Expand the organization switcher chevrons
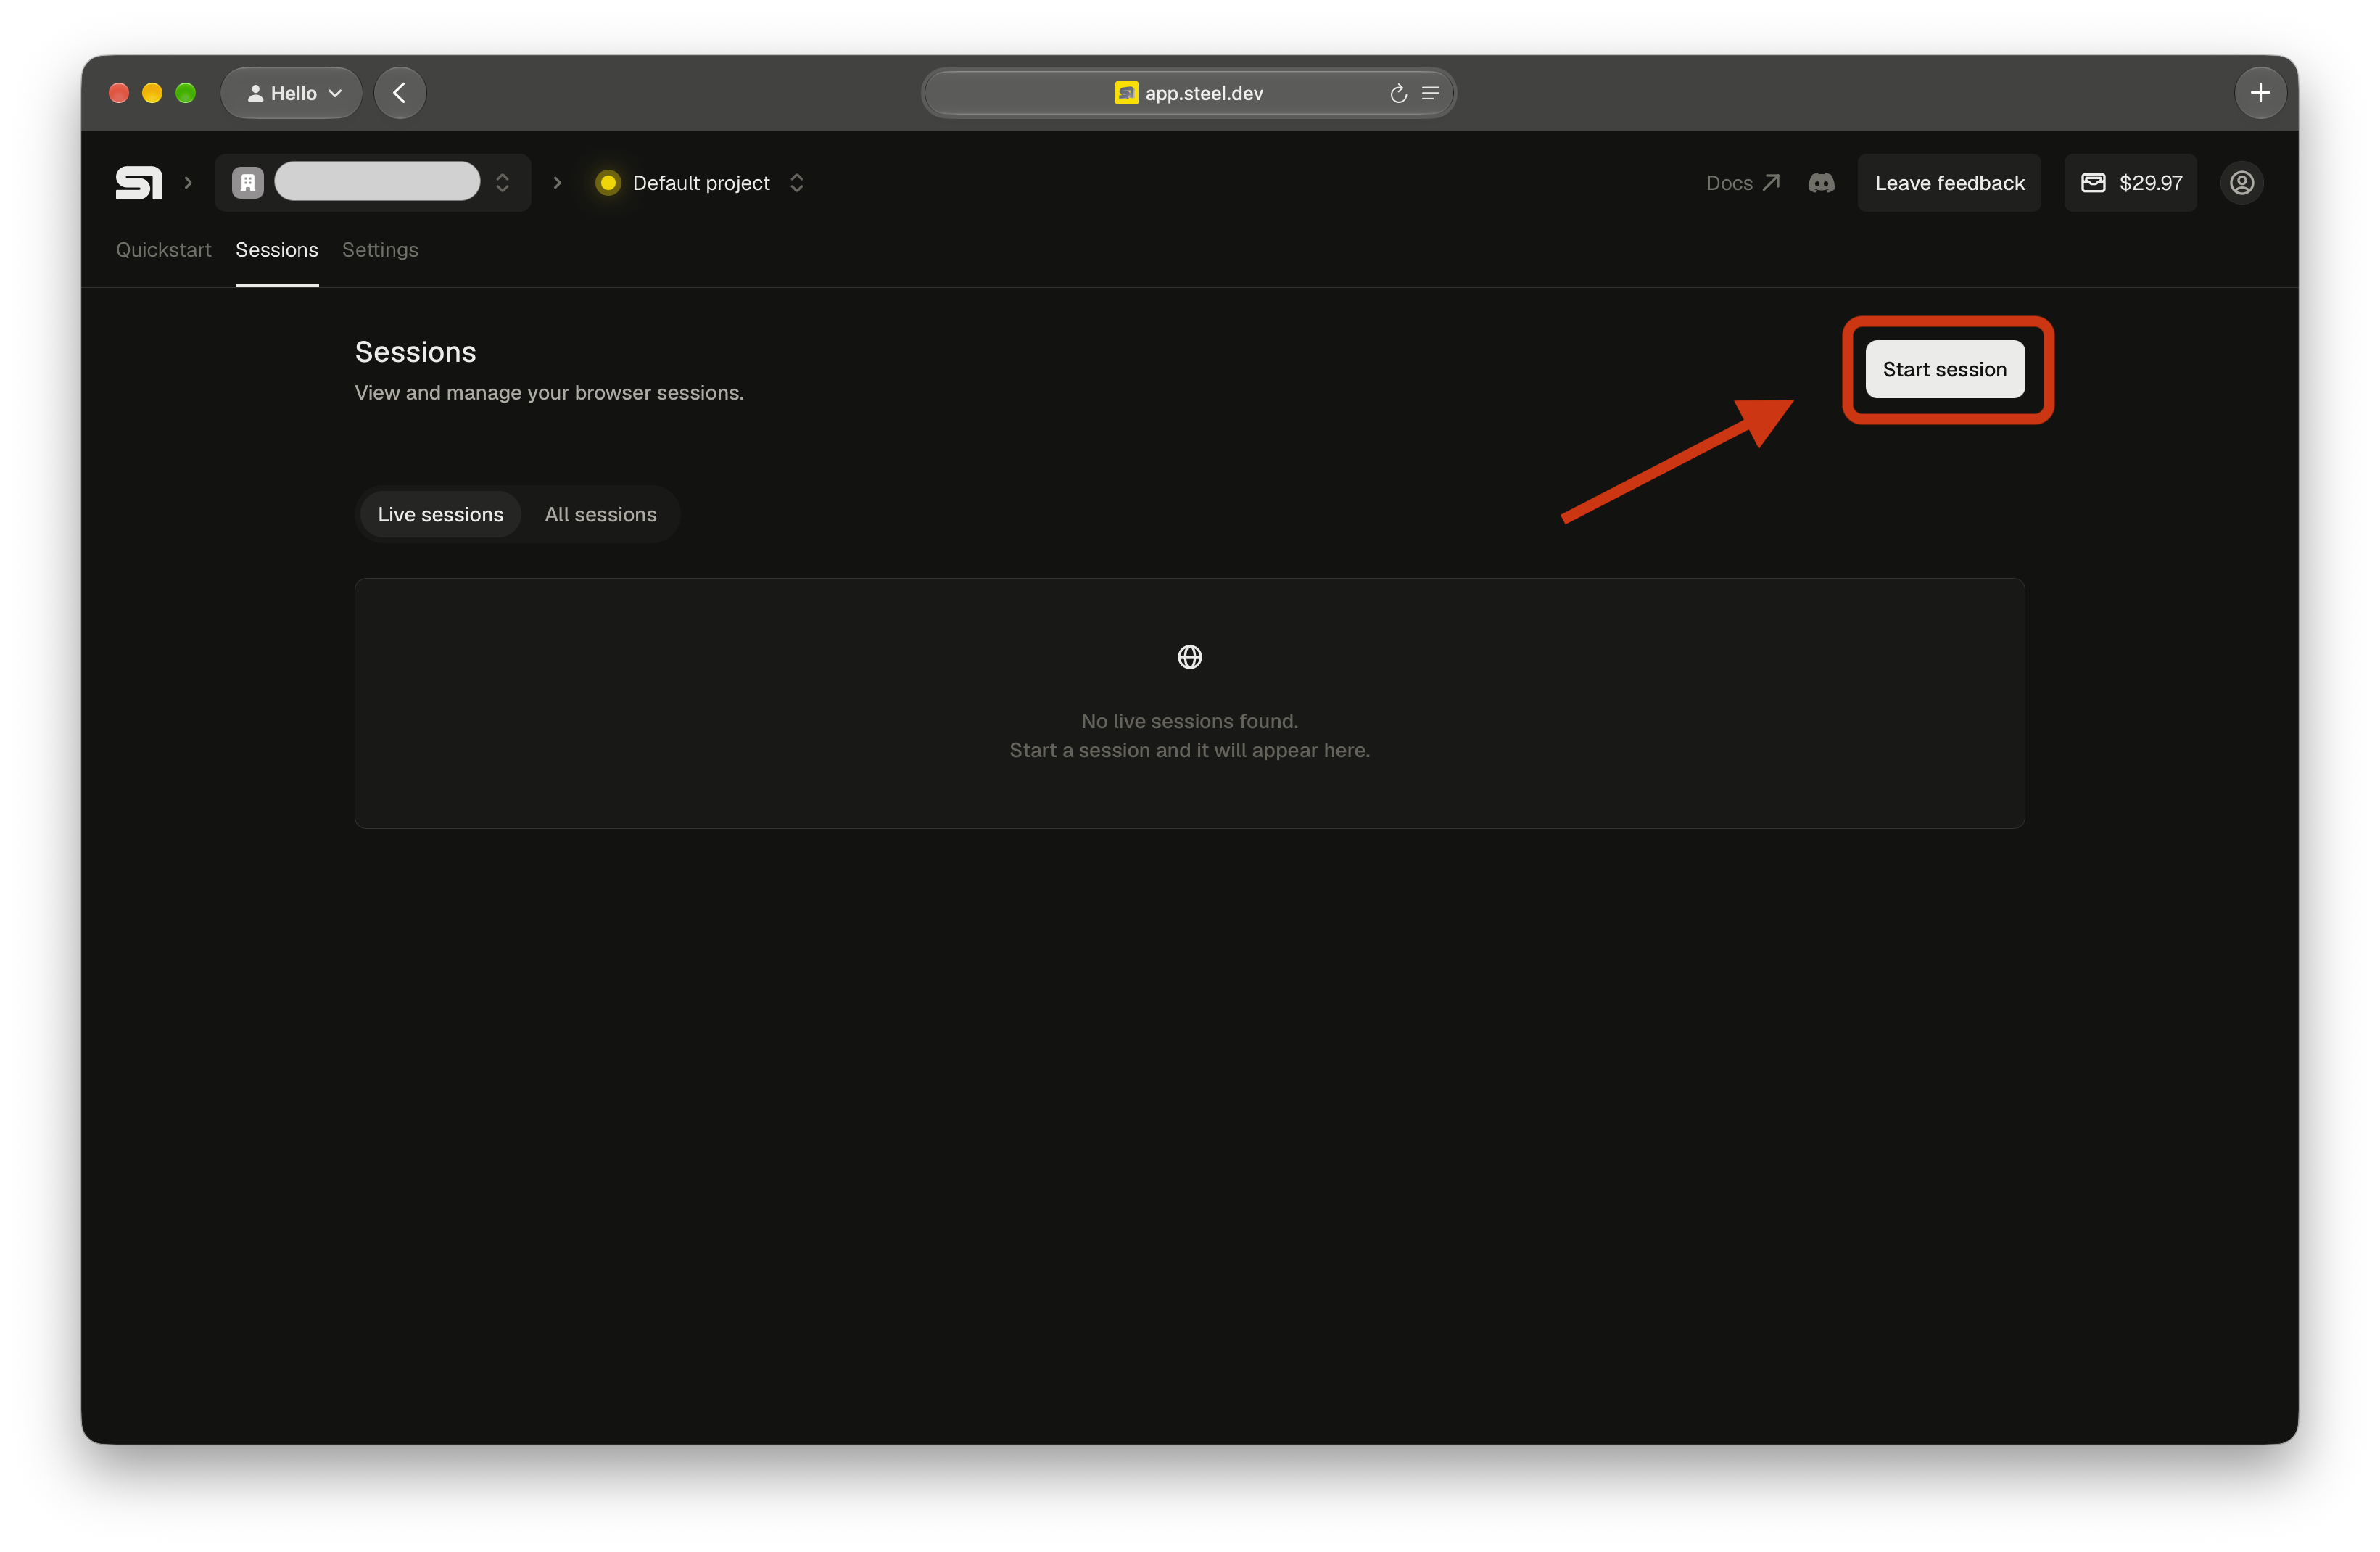The image size is (2380, 1552). (503, 183)
